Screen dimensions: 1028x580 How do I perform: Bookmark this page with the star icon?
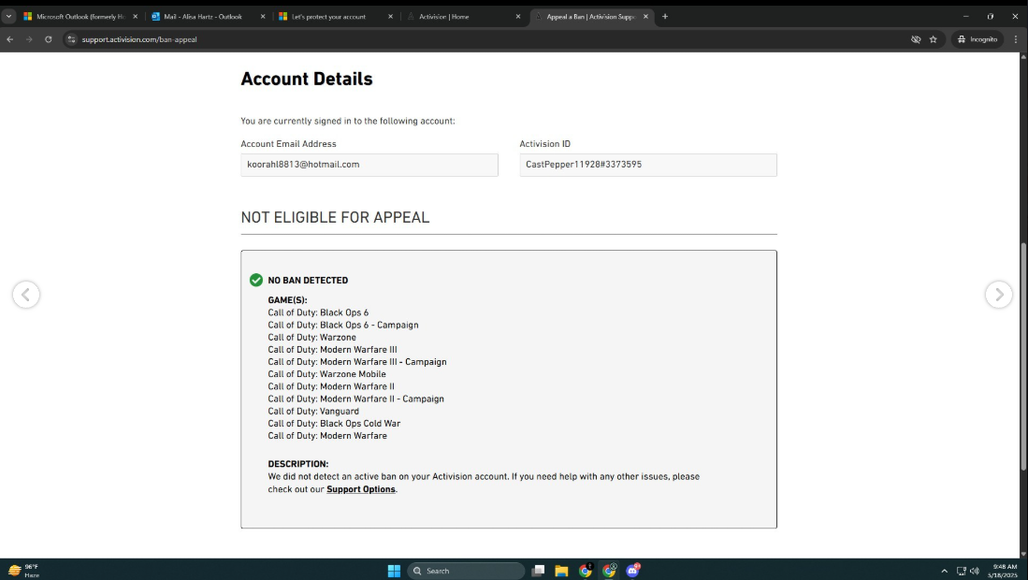(x=933, y=39)
